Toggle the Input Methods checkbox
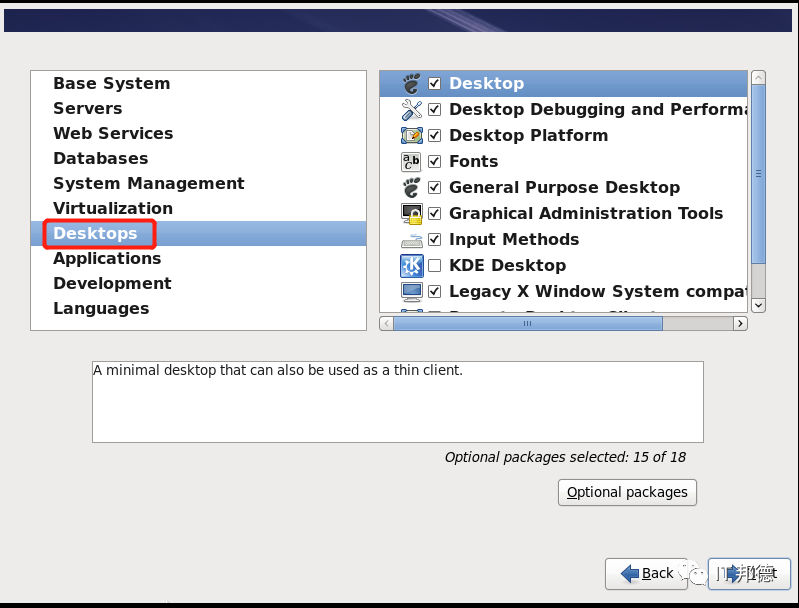The width and height of the screenshot is (799, 608). (435, 239)
